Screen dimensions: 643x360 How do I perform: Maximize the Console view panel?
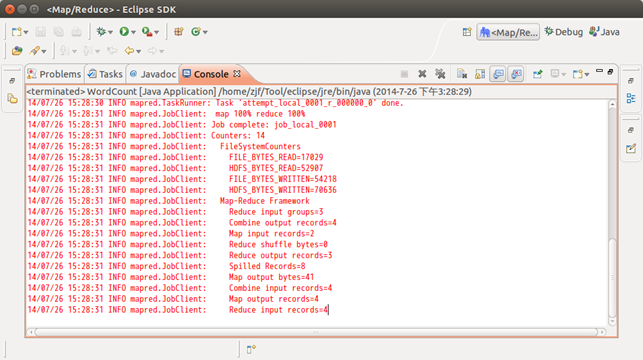coord(610,72)
